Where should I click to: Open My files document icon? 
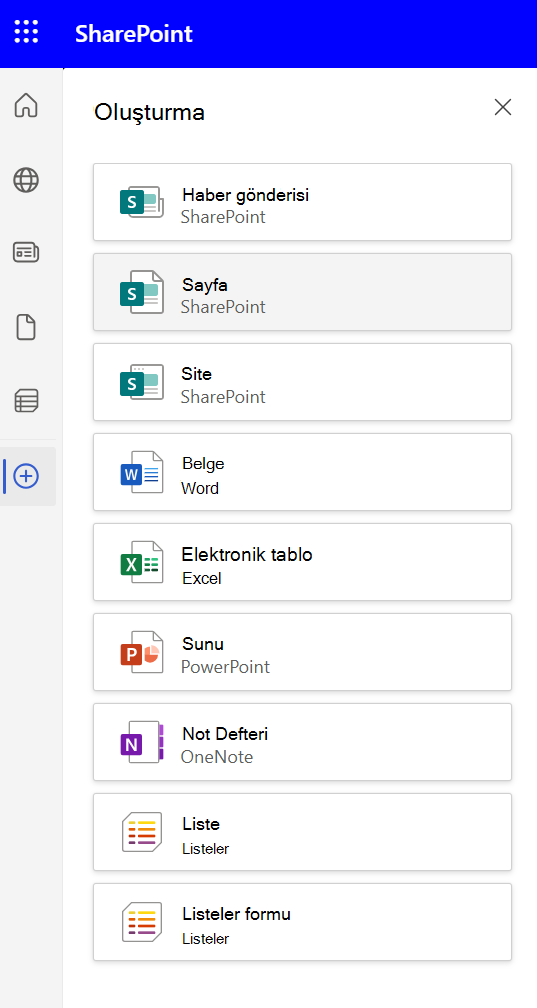(26, 328)
